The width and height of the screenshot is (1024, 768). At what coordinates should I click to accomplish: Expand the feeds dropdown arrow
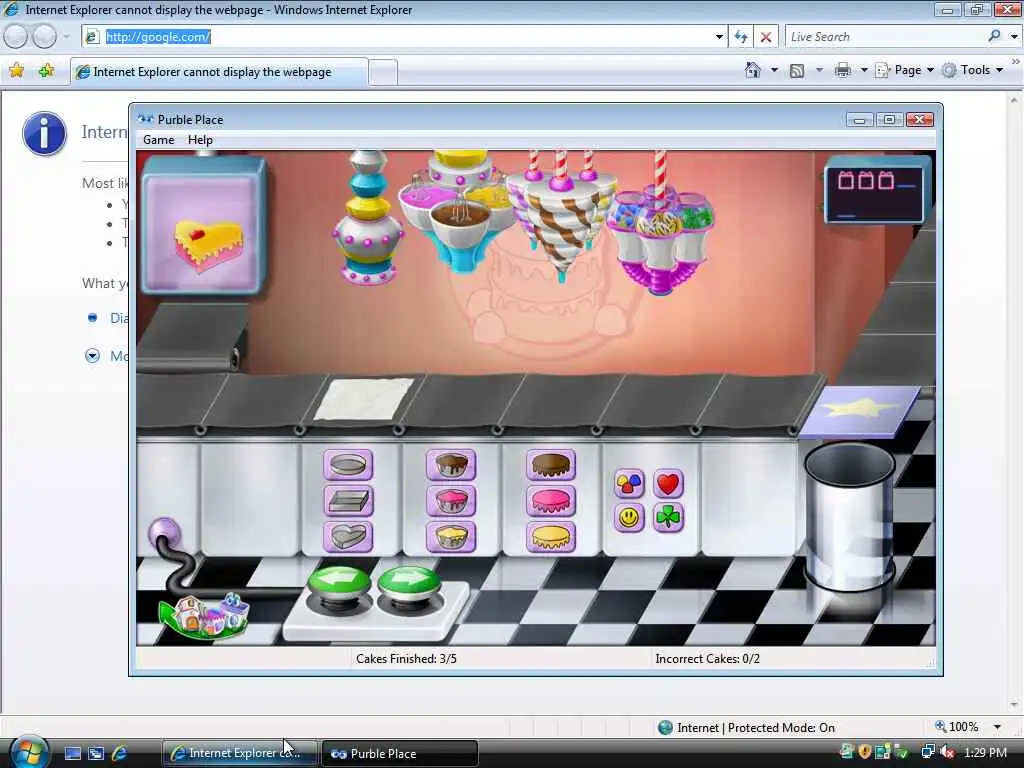point(819,70)
